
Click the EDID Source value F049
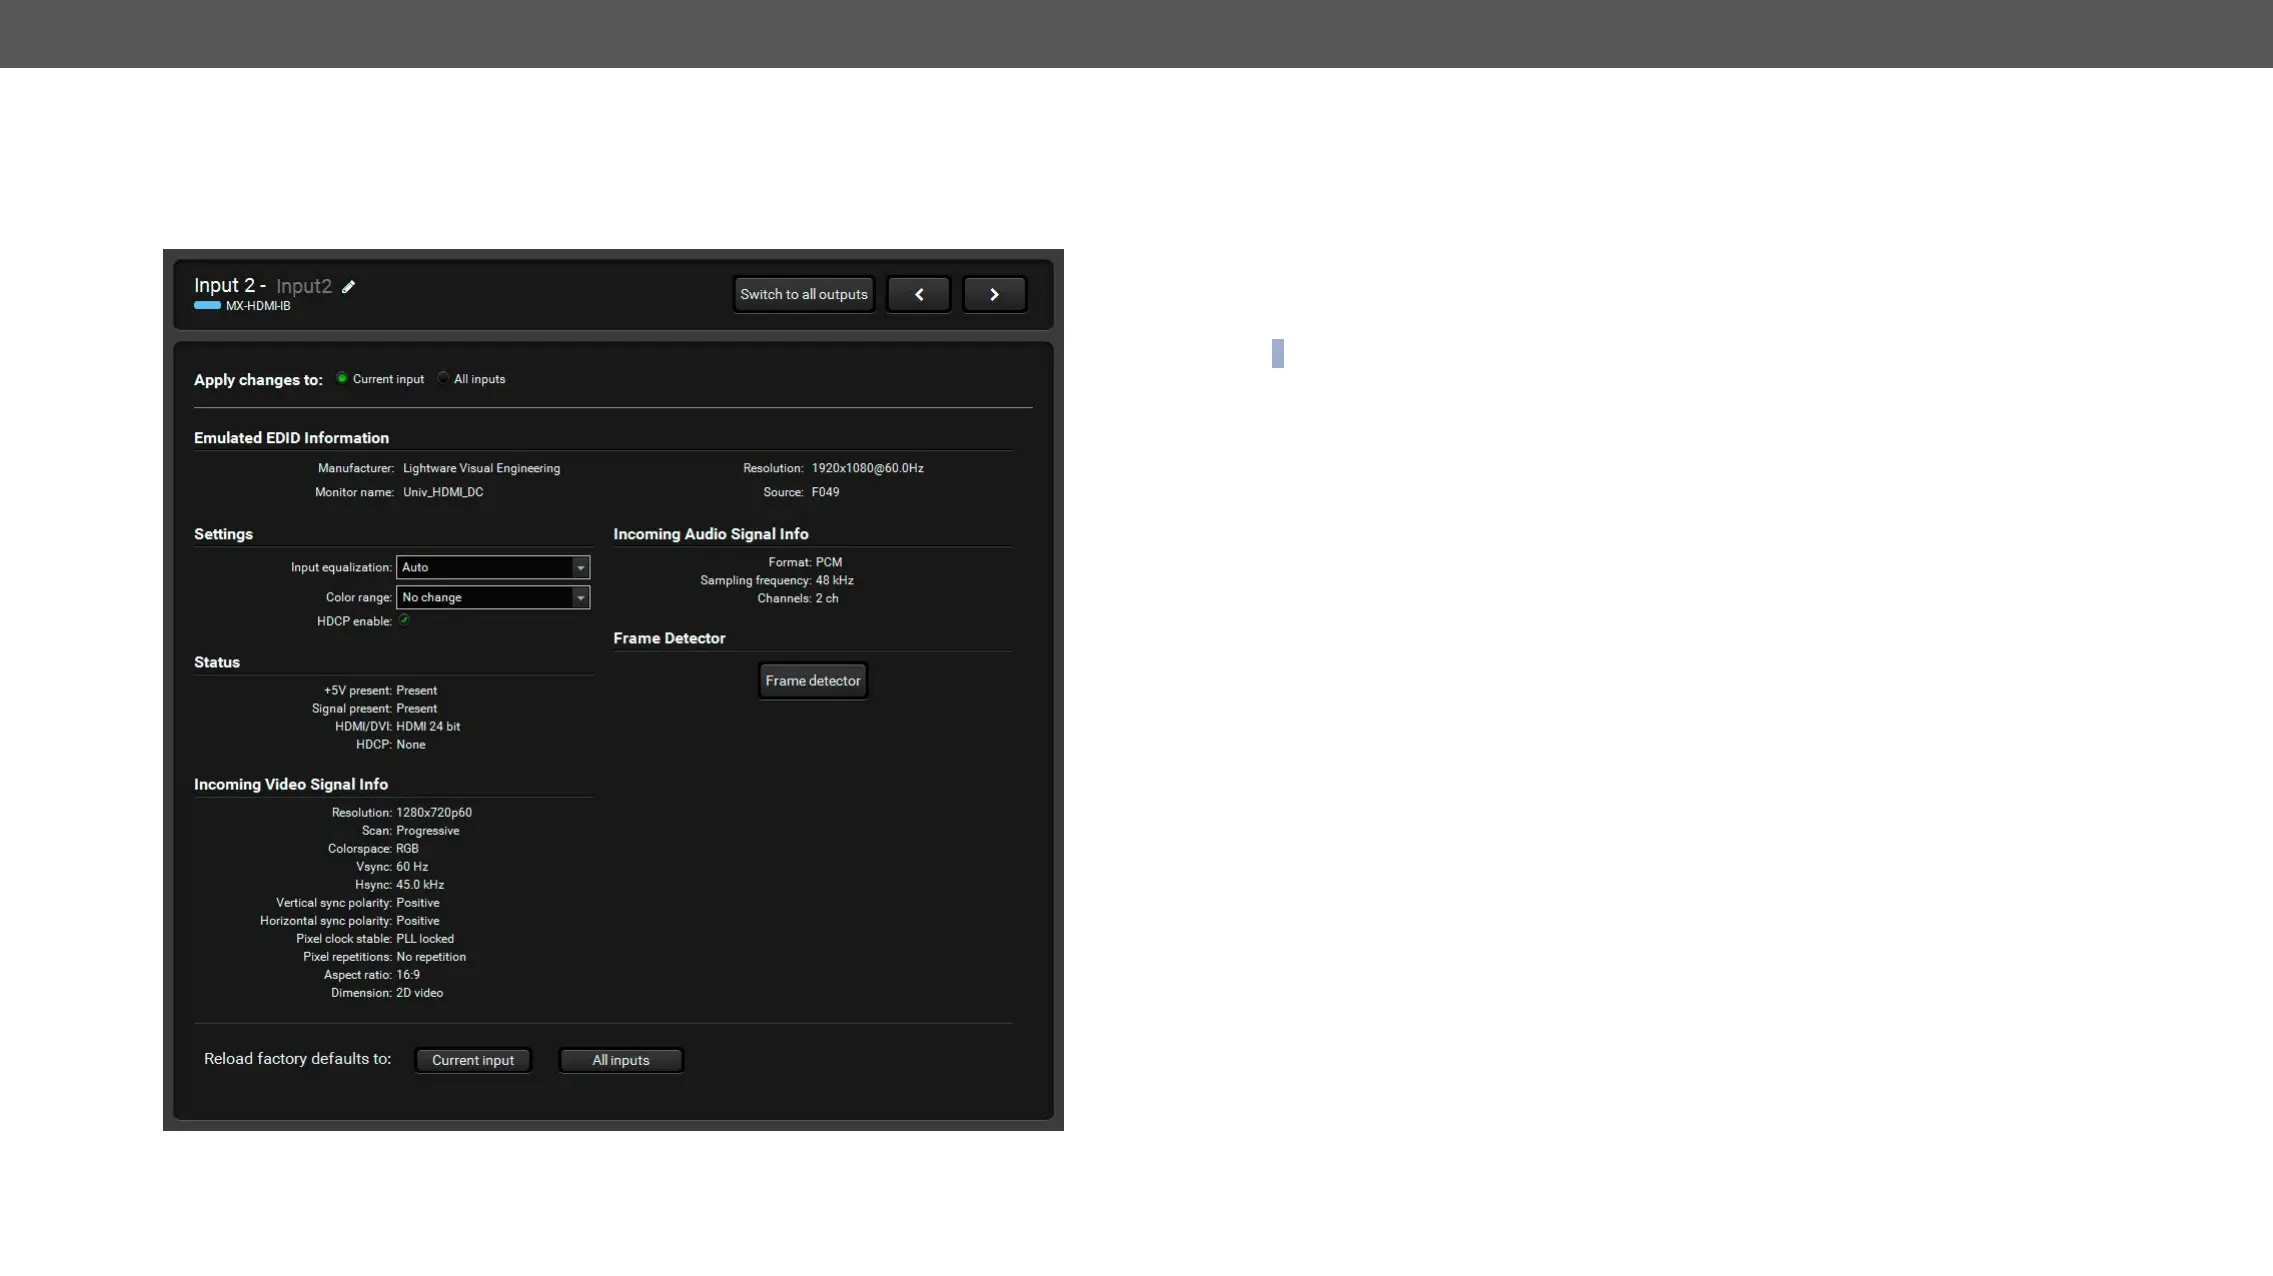[x=825, y=493]
